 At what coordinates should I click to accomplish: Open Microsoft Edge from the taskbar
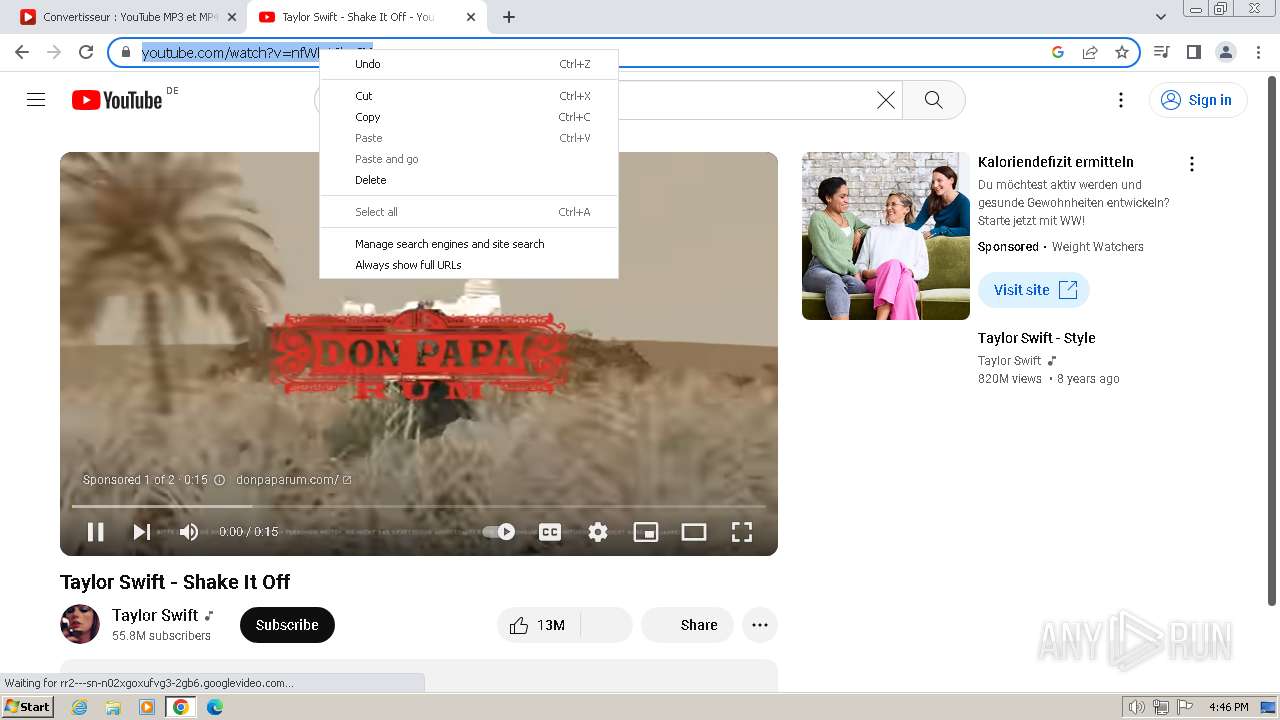(x=215, y=707)
